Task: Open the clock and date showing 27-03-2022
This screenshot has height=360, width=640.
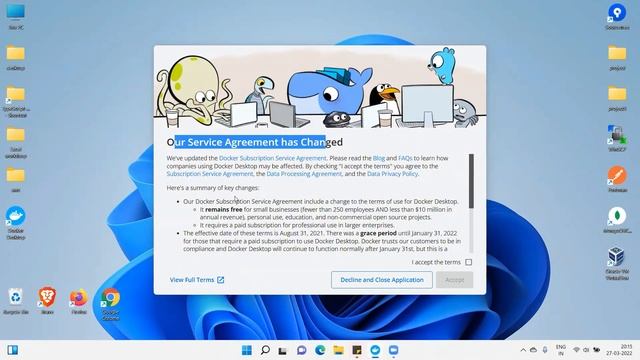Action: point(619,350)
